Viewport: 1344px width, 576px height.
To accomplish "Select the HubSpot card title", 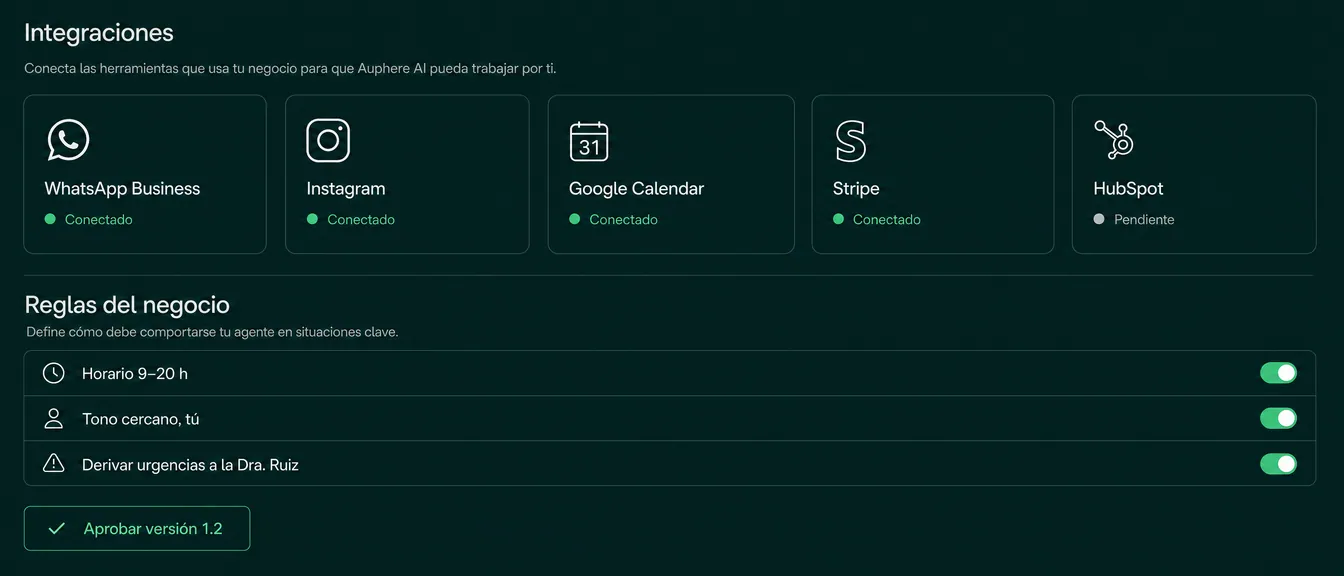I will click(1129, 188).
